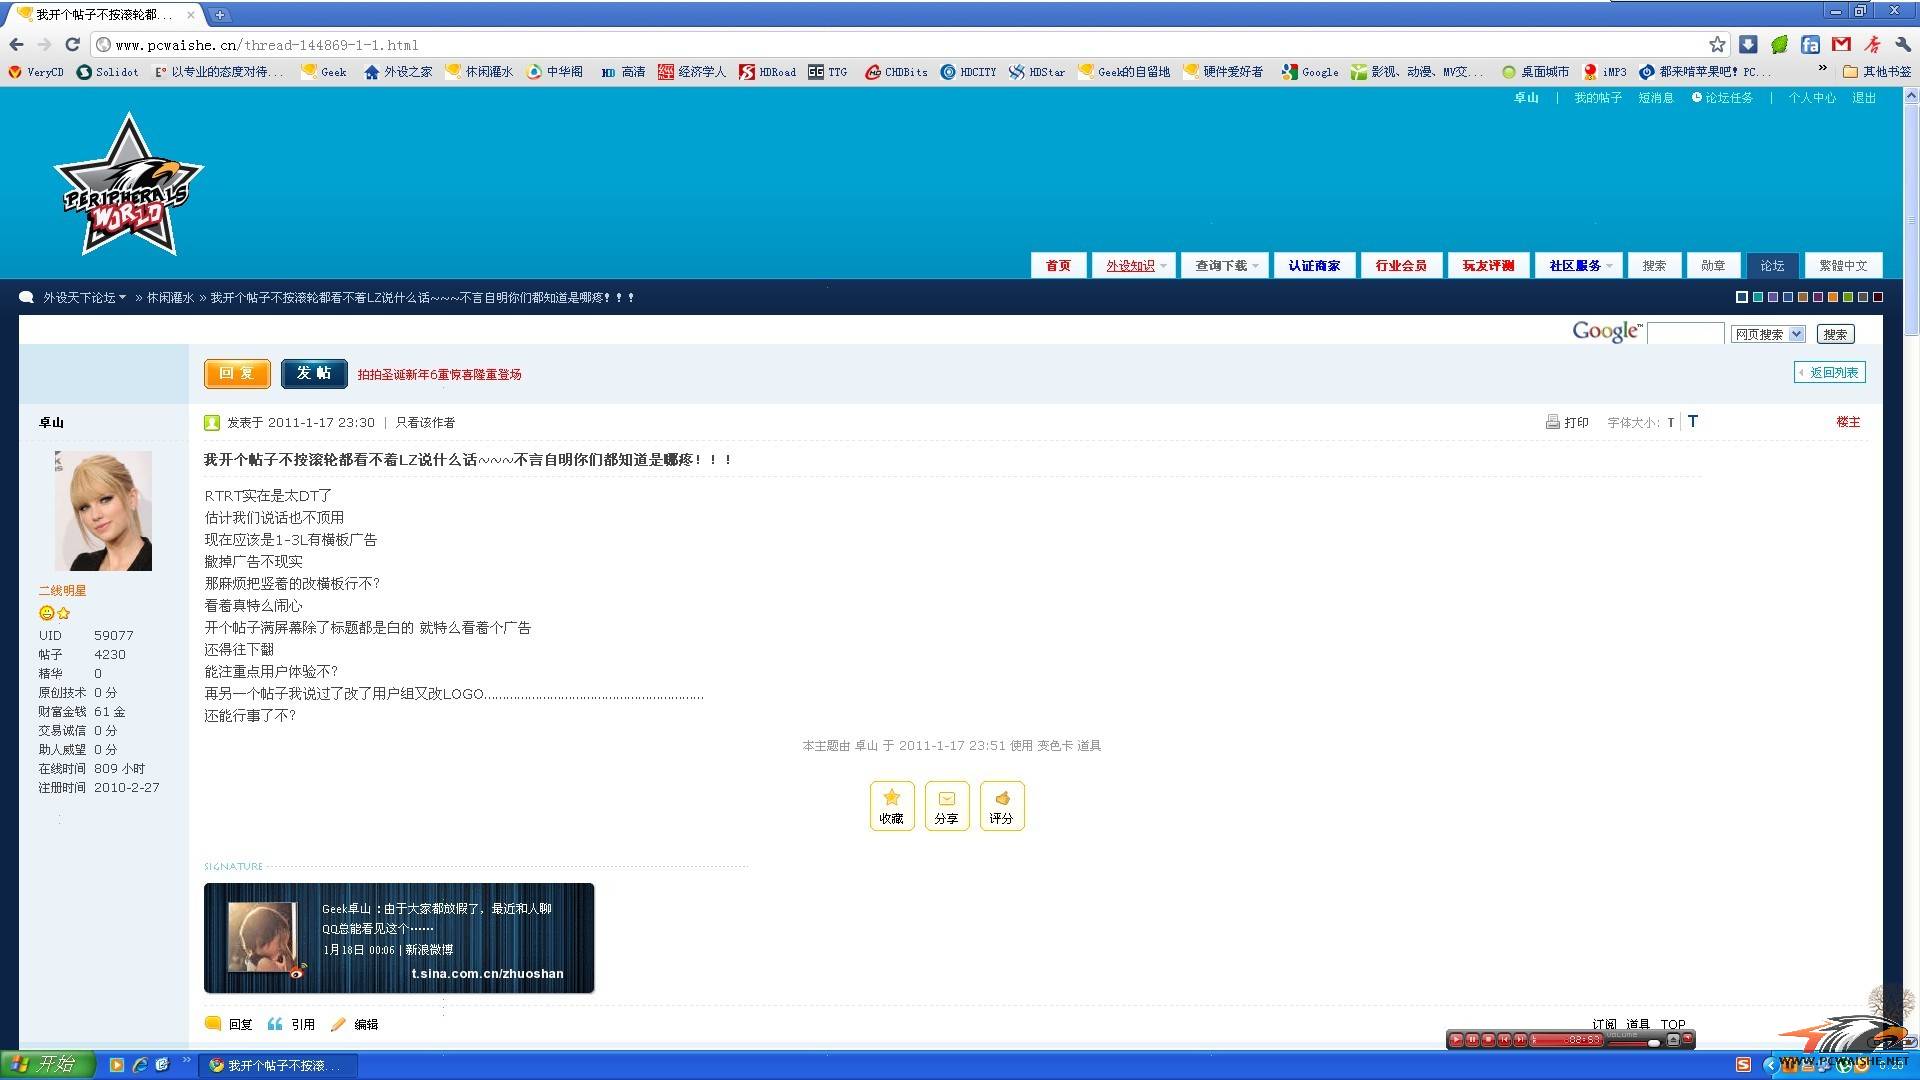Click the print (打印) icon
The image size is (1920, 1080).
[x=1553, y=422]
